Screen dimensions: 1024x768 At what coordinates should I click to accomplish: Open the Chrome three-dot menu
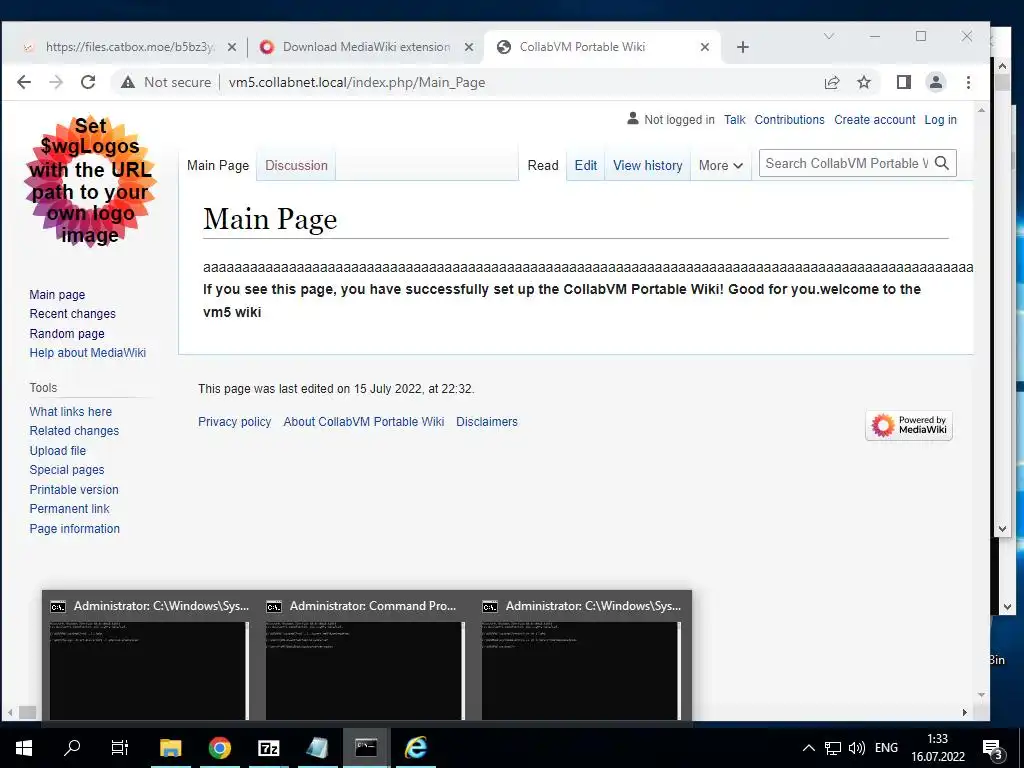pyautogui.click(x=968, y=82)
